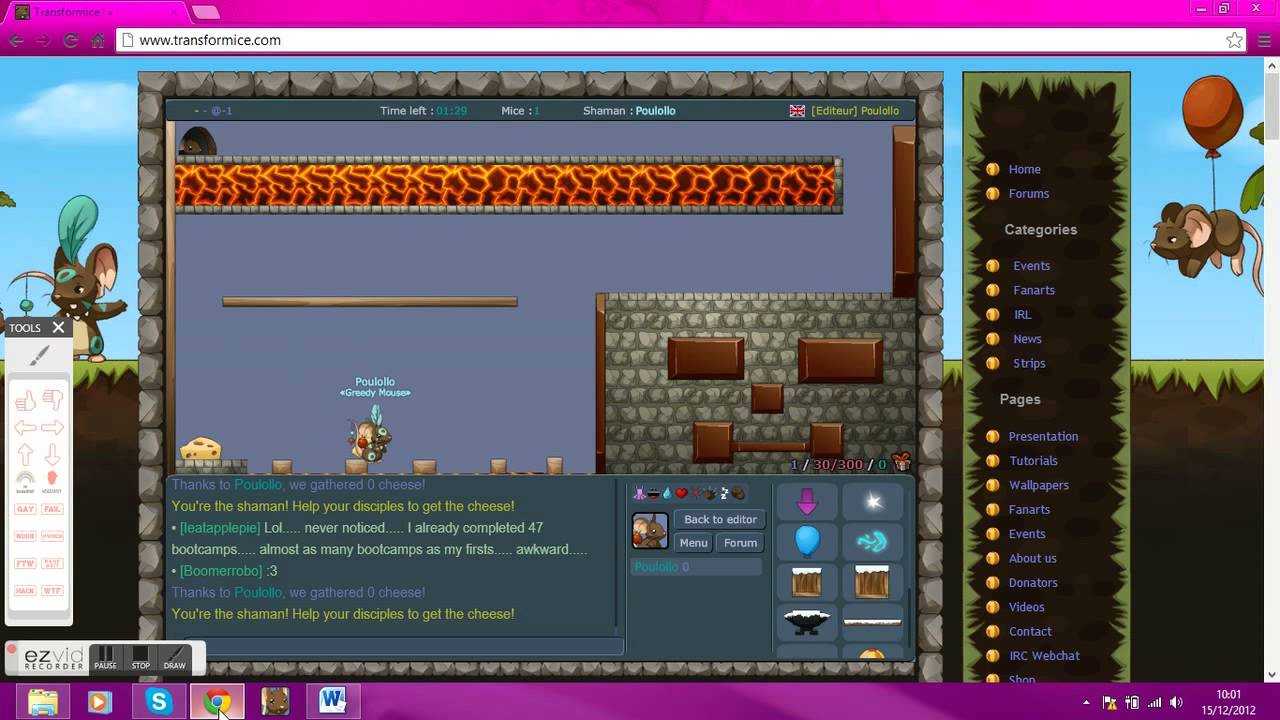1280x720 pixels.
Task: Pick the up arrow stamp
Action: click(x=25, y=455)
